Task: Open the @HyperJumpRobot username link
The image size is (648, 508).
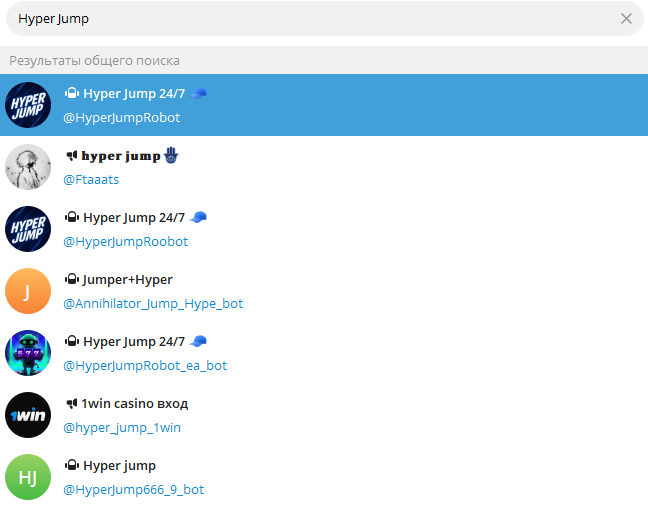Action: [122, 118]
